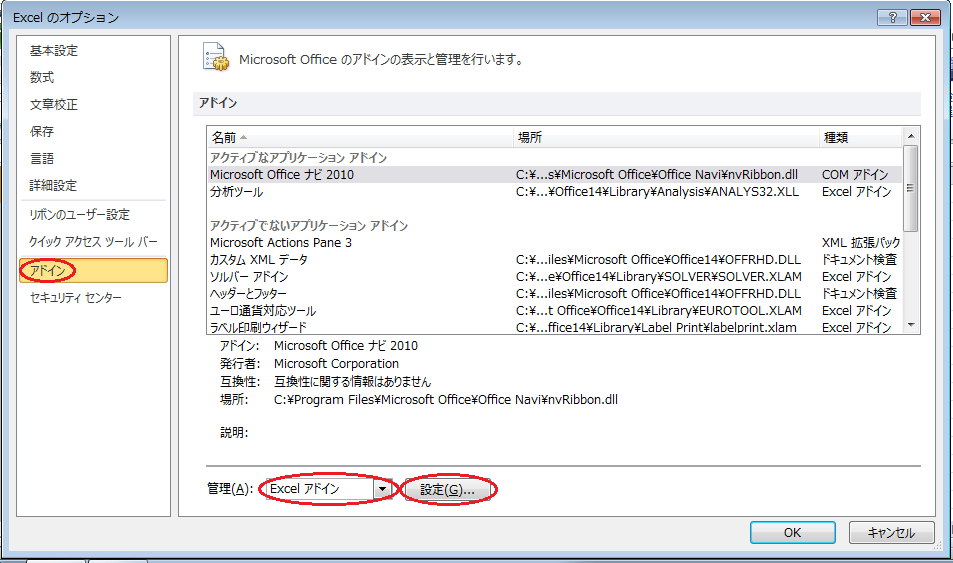Open クイック アクセス ツール バー settings
The image size is (953, 563).
(x=93, y=242)
